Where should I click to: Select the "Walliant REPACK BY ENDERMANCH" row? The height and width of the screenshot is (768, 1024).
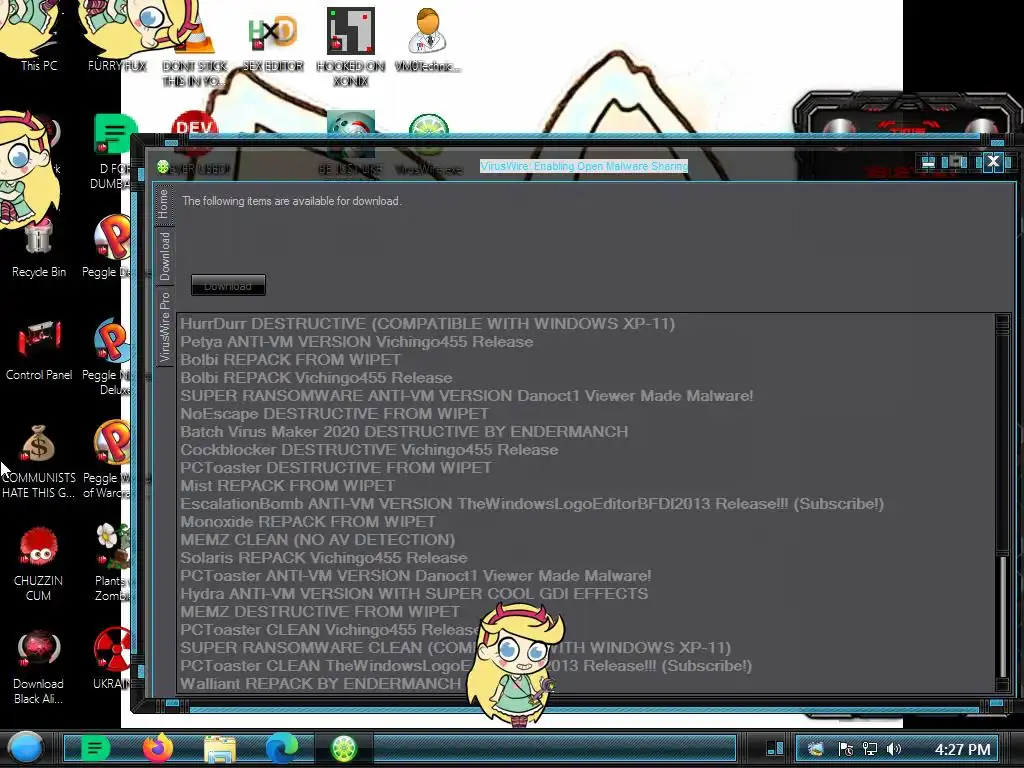(586, 684)
